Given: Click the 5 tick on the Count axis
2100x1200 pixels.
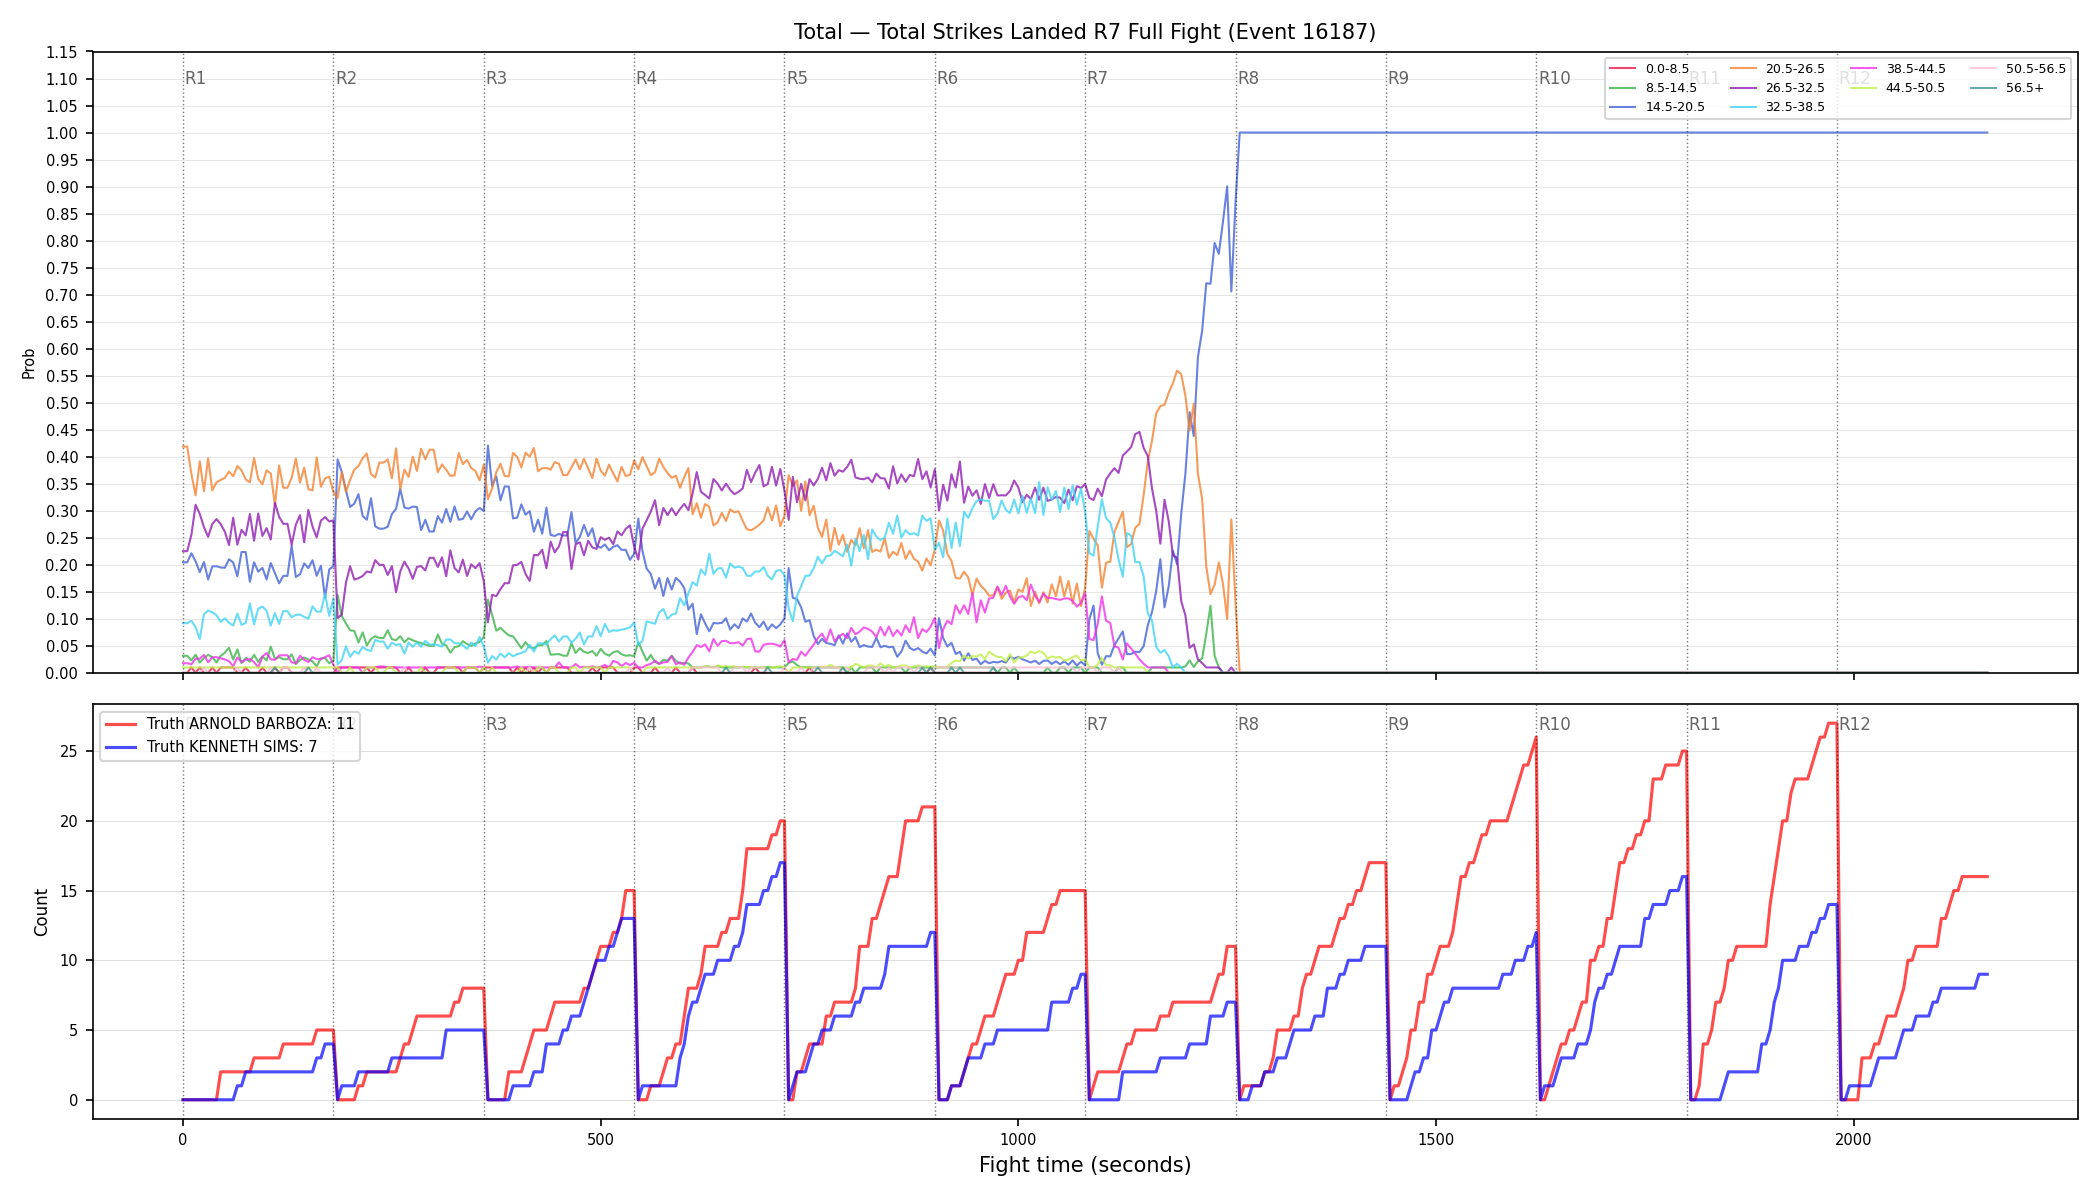Looking at the screenshot, I should [74, 1030].
